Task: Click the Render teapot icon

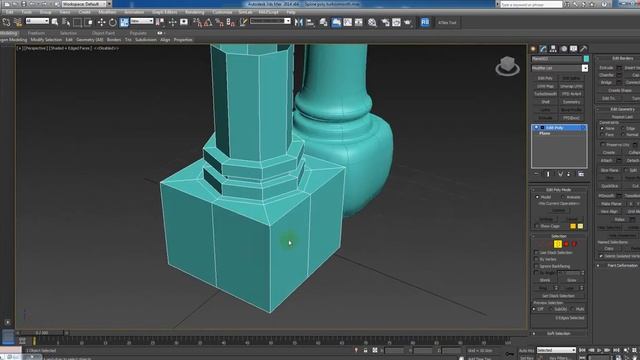Action: pyautogui.click(x=407, y=22)
